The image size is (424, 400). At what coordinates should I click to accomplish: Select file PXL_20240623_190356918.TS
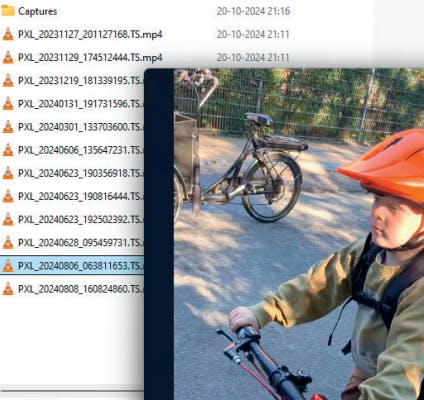point(81,173)
